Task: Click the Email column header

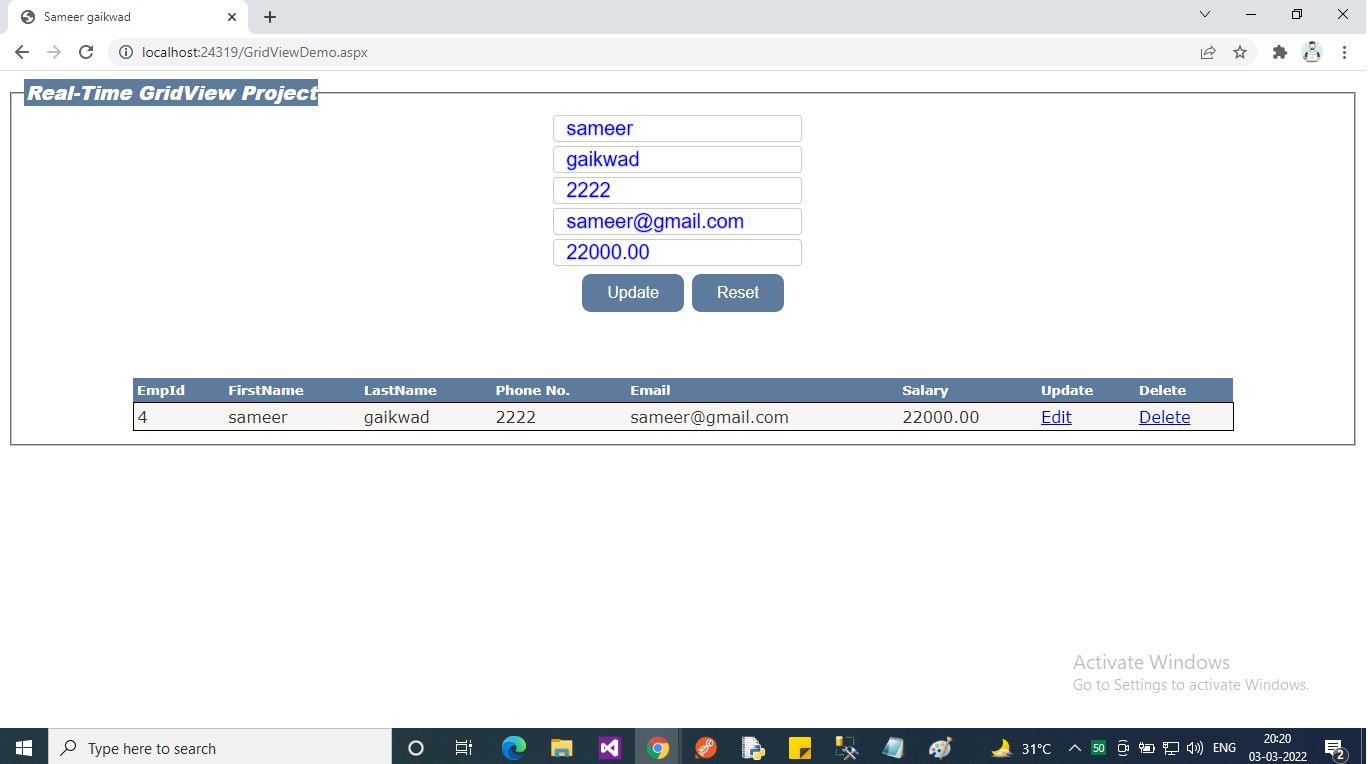Action: click(650, 390)
